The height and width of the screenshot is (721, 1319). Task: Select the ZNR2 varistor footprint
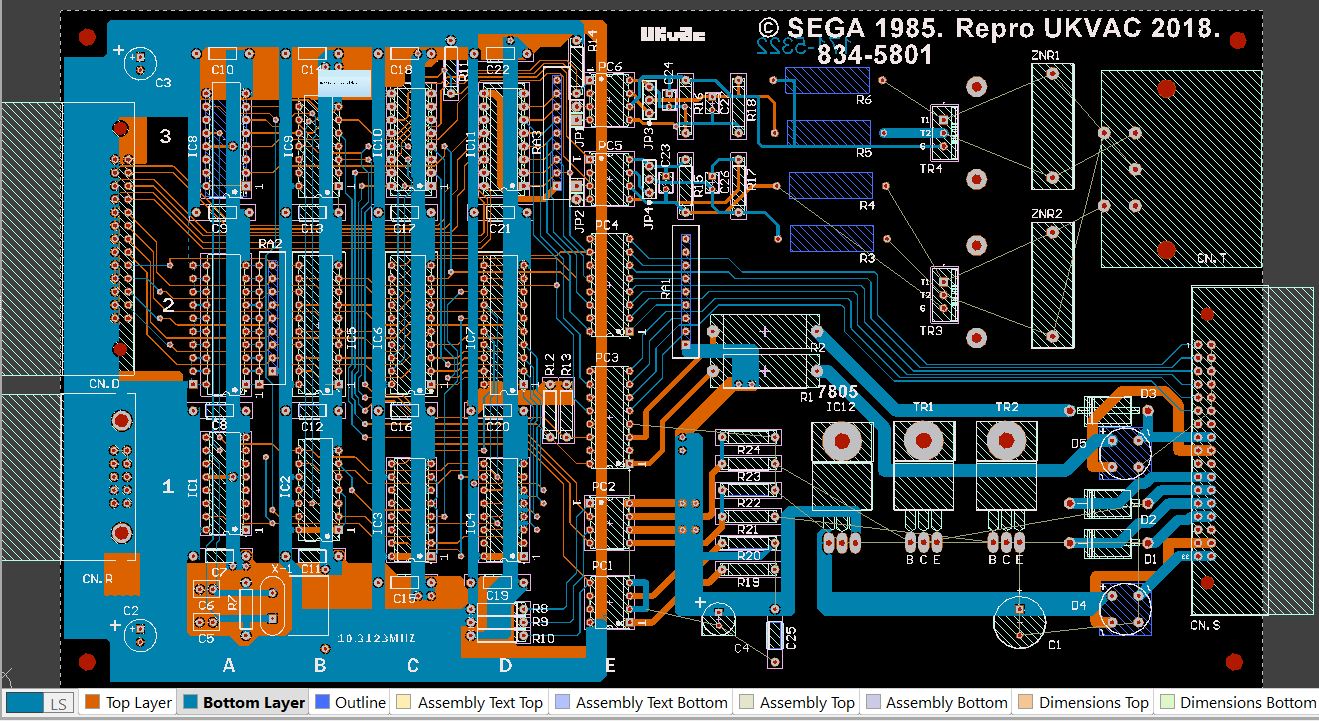coord(1052,285)
